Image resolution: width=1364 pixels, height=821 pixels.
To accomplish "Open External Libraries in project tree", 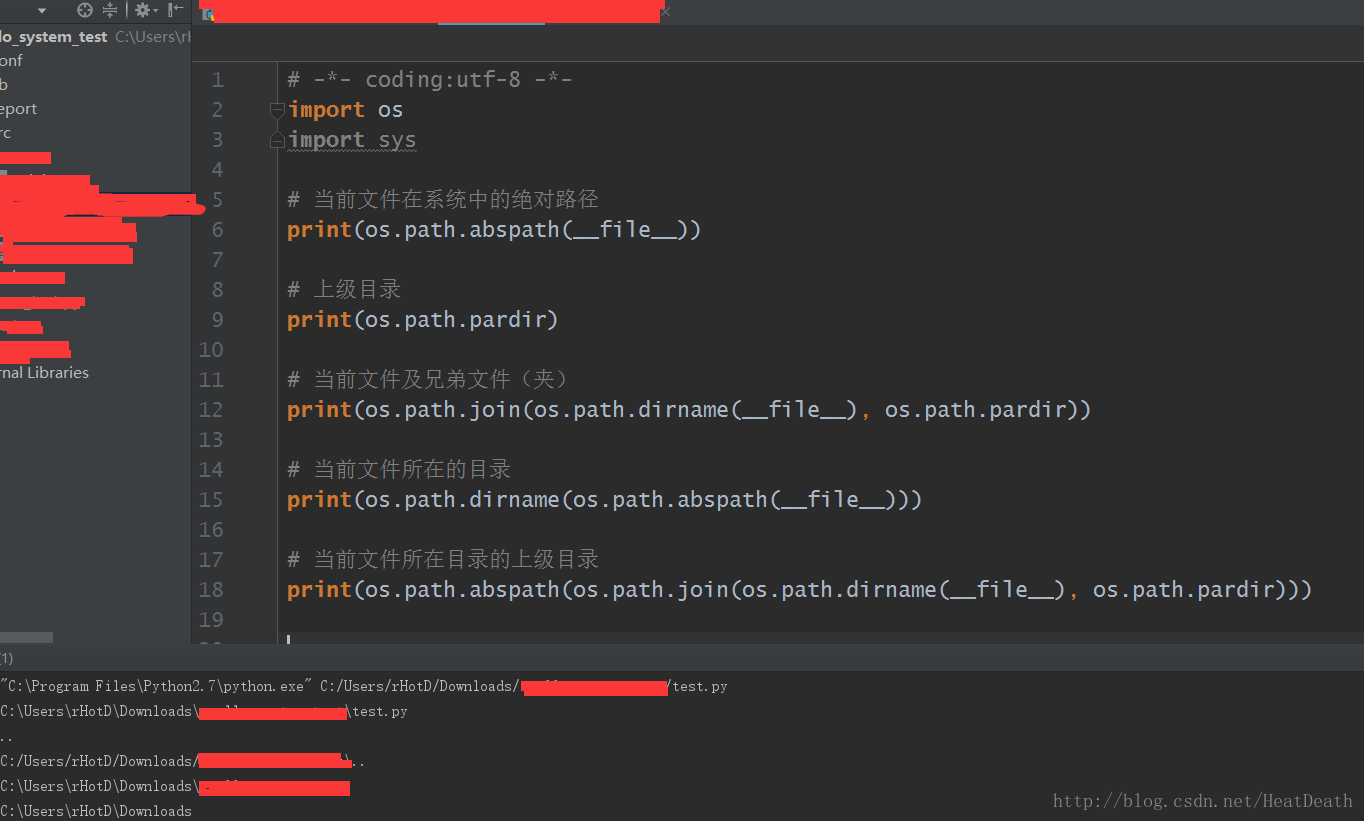I will 44,373.
